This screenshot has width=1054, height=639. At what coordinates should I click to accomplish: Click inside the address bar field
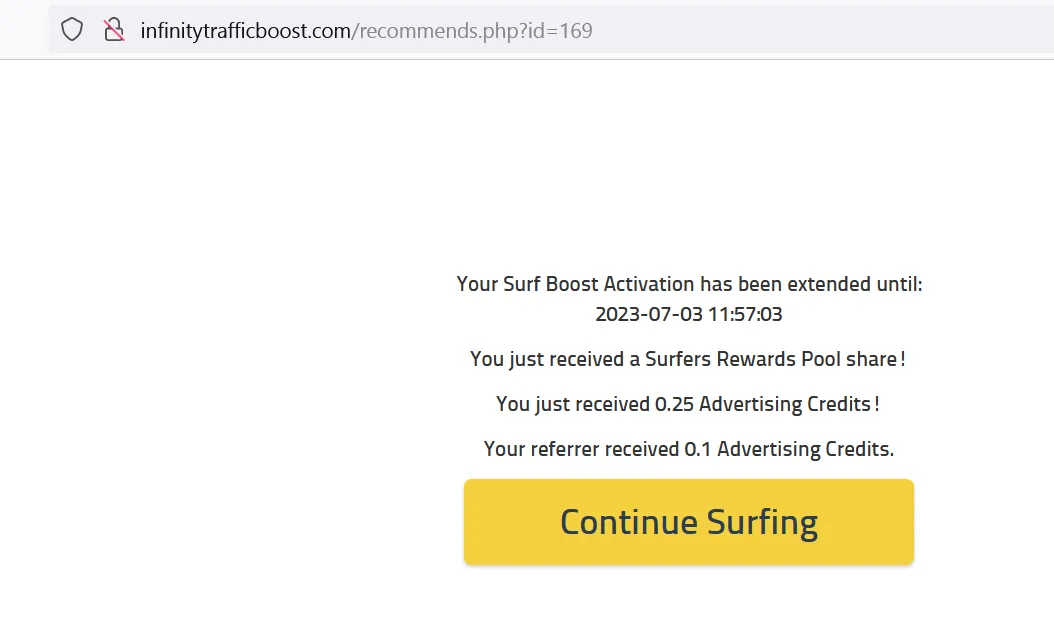click(800, 30)
